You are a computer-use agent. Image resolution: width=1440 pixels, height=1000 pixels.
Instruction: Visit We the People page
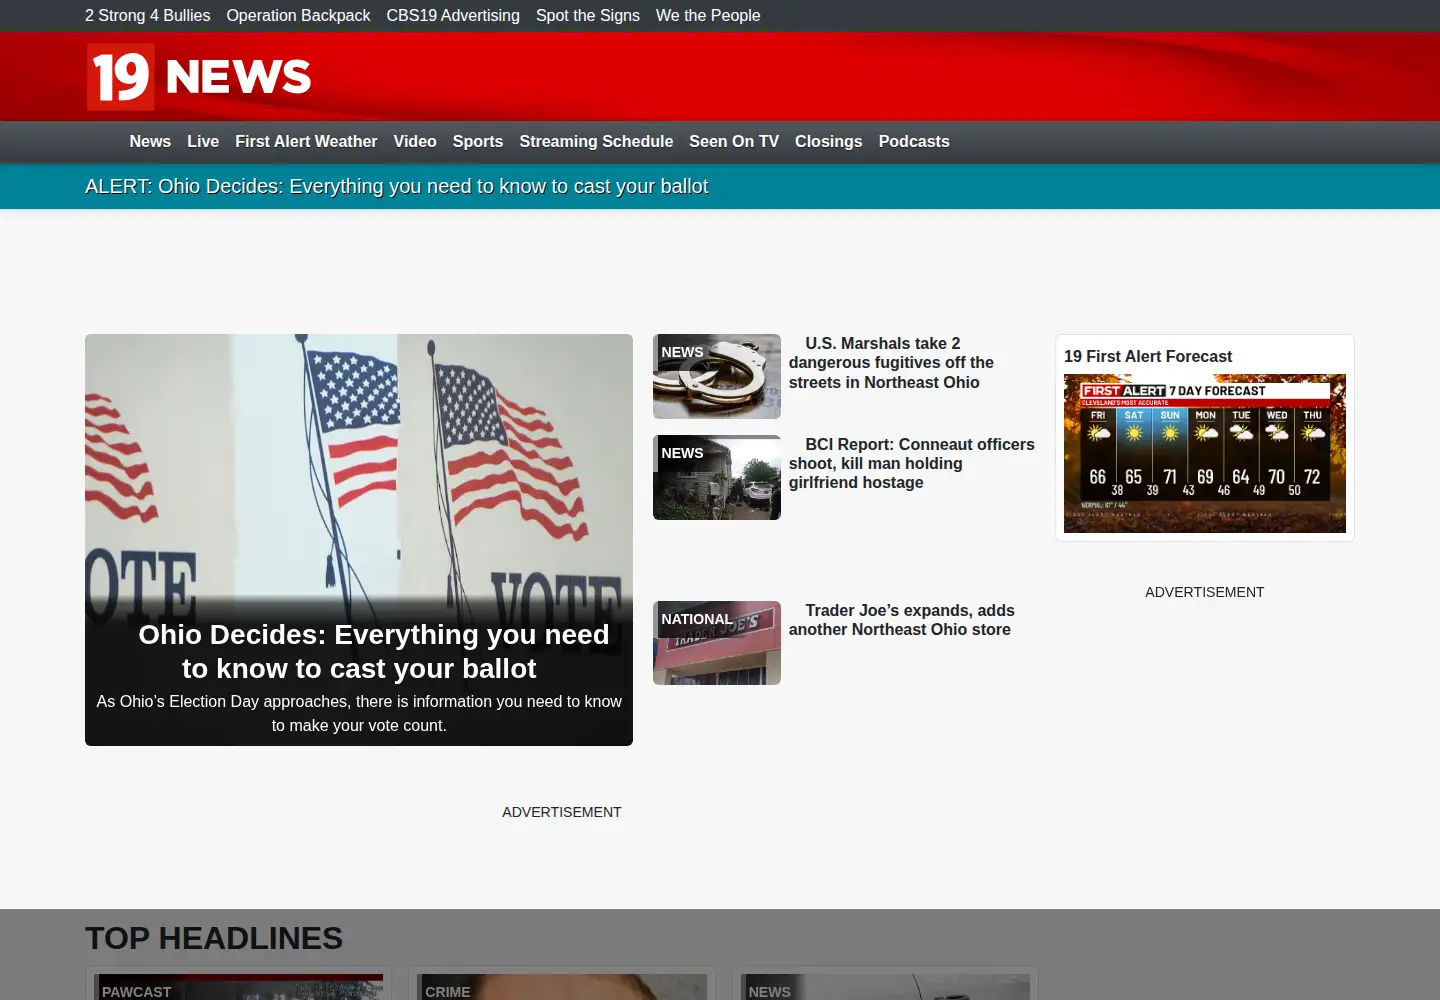point(708,15)
